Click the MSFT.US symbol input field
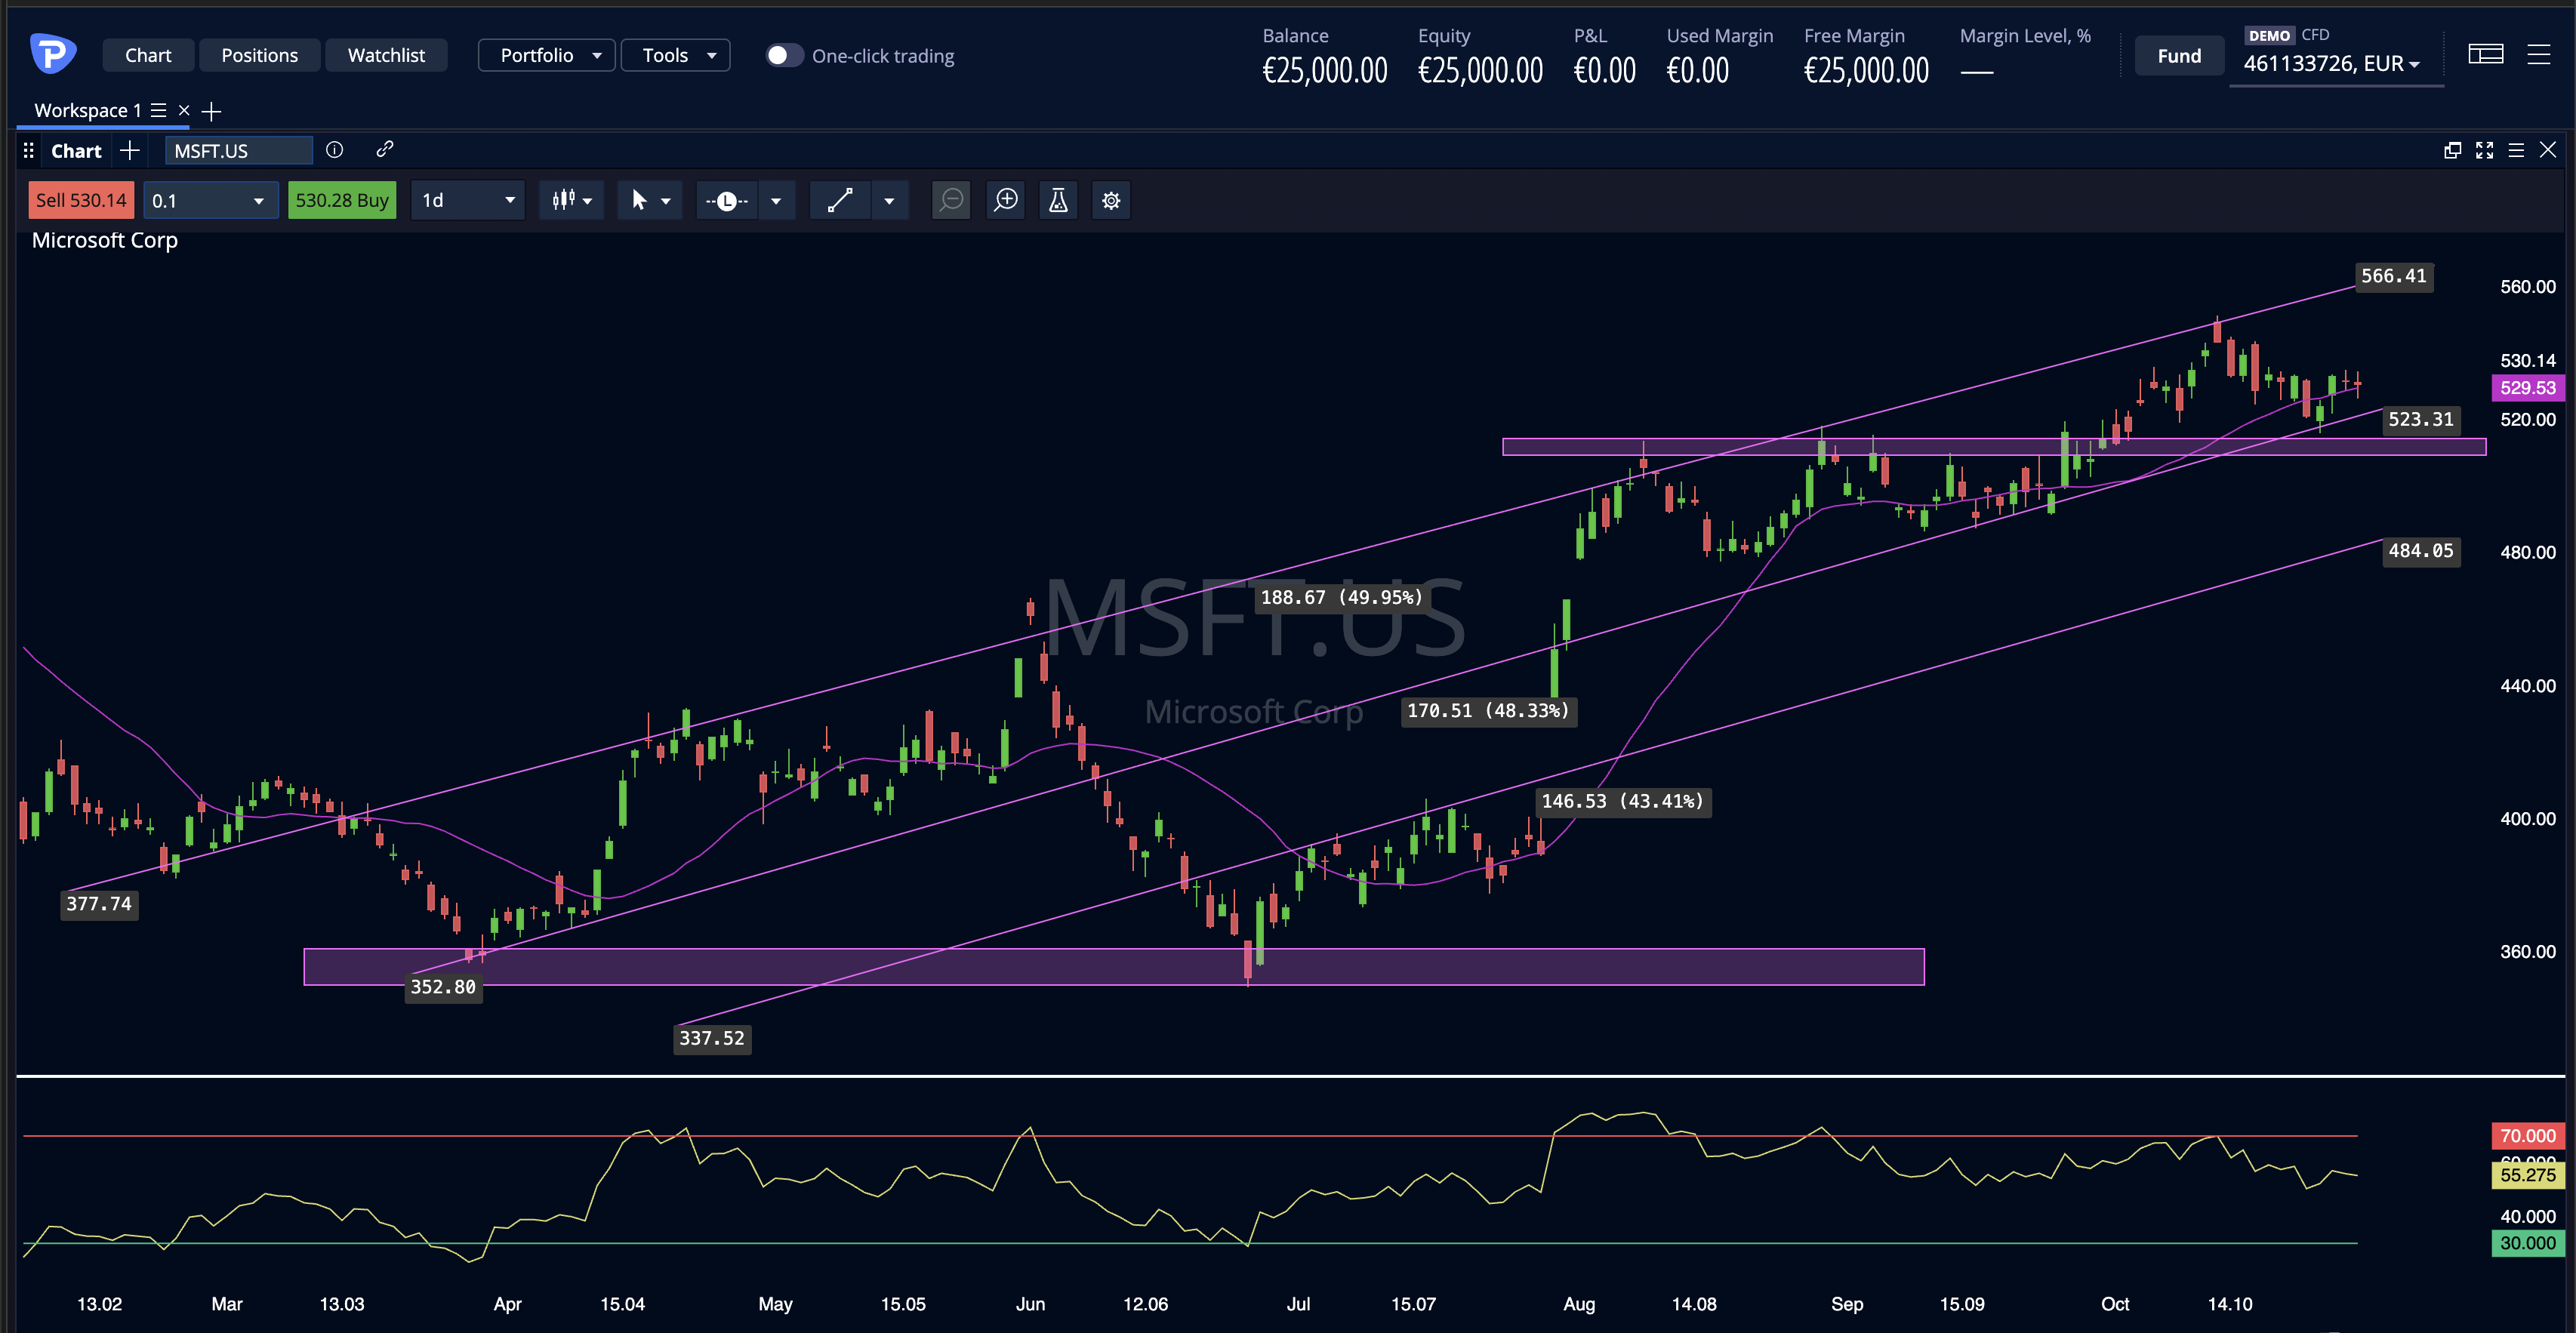 pos(238,150)
